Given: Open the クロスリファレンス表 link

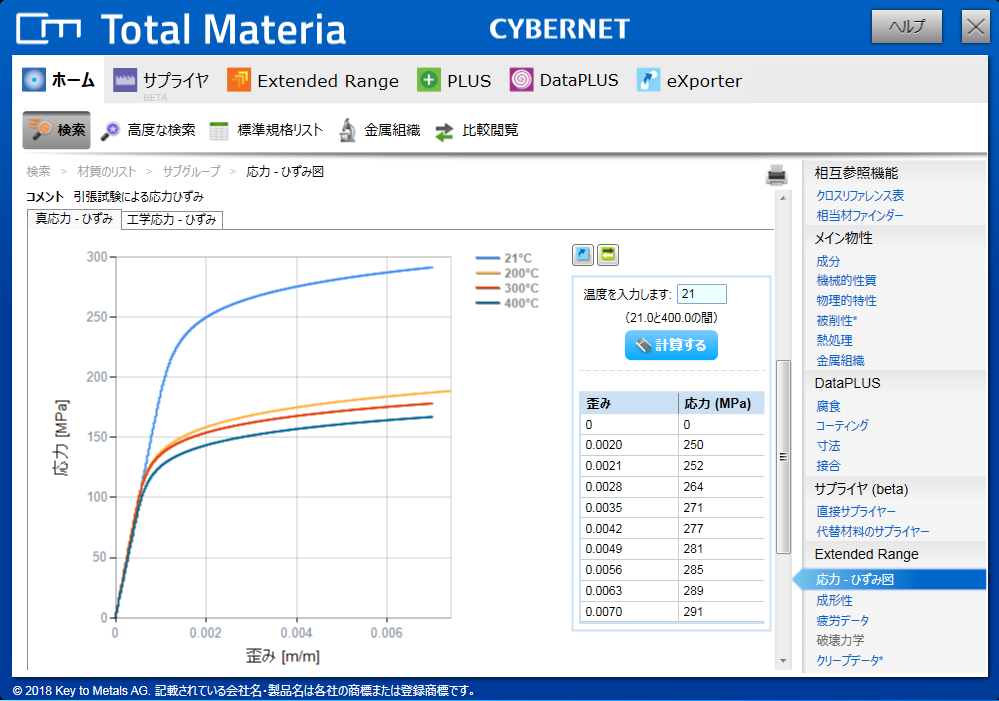Looking at the screenshot, I should pos(860,196).
